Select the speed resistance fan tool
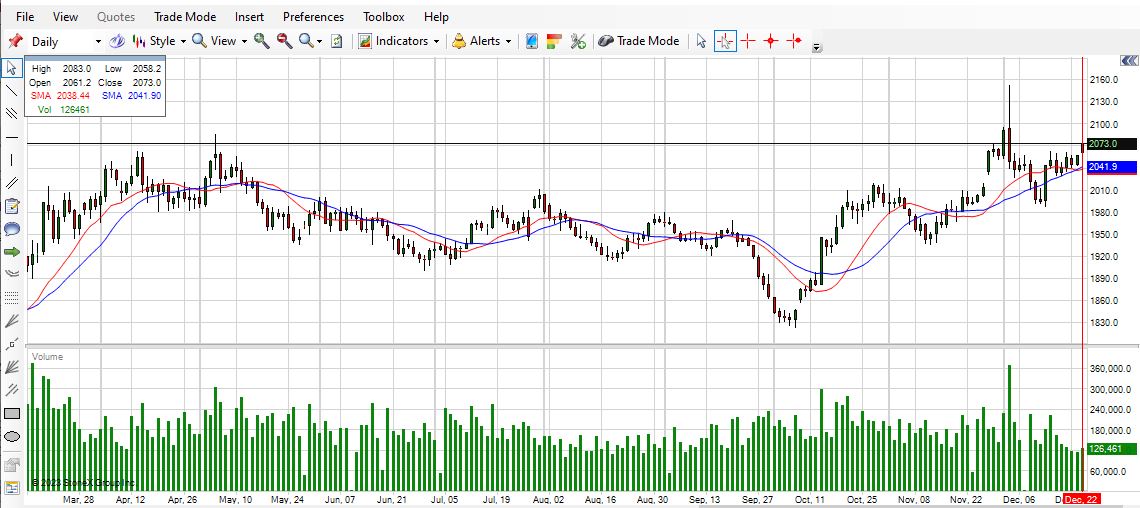 pyautogui.click(x=12, y=367)
